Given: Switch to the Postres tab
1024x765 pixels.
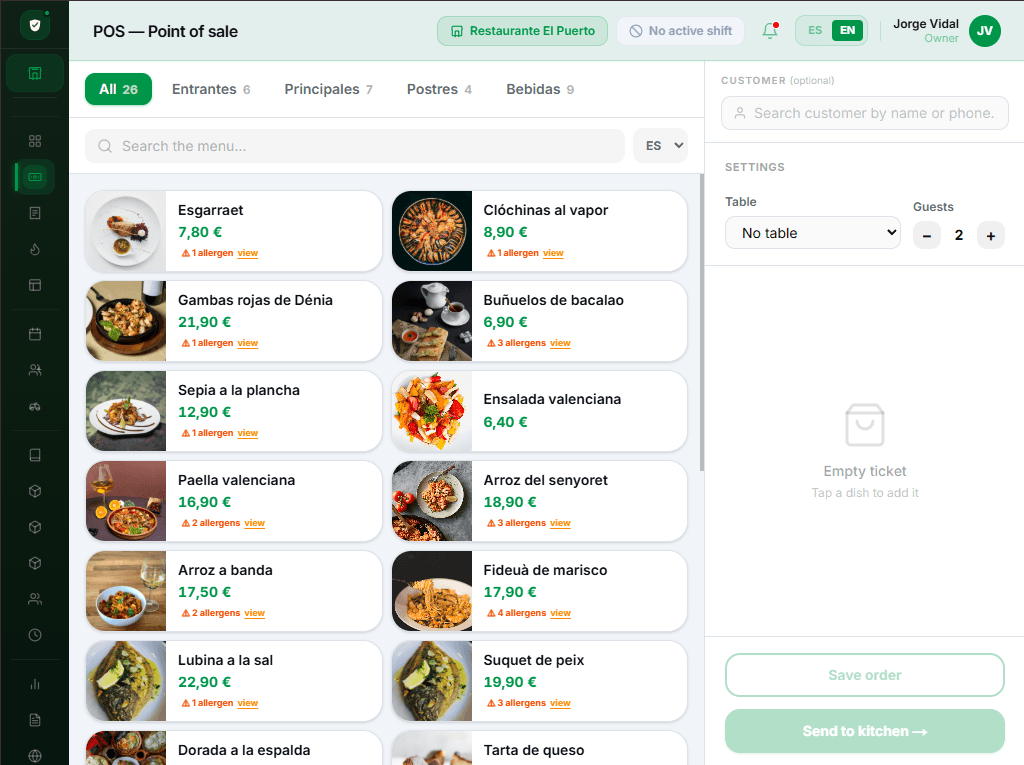Looking at the screenshot, I should click(439, 90).
